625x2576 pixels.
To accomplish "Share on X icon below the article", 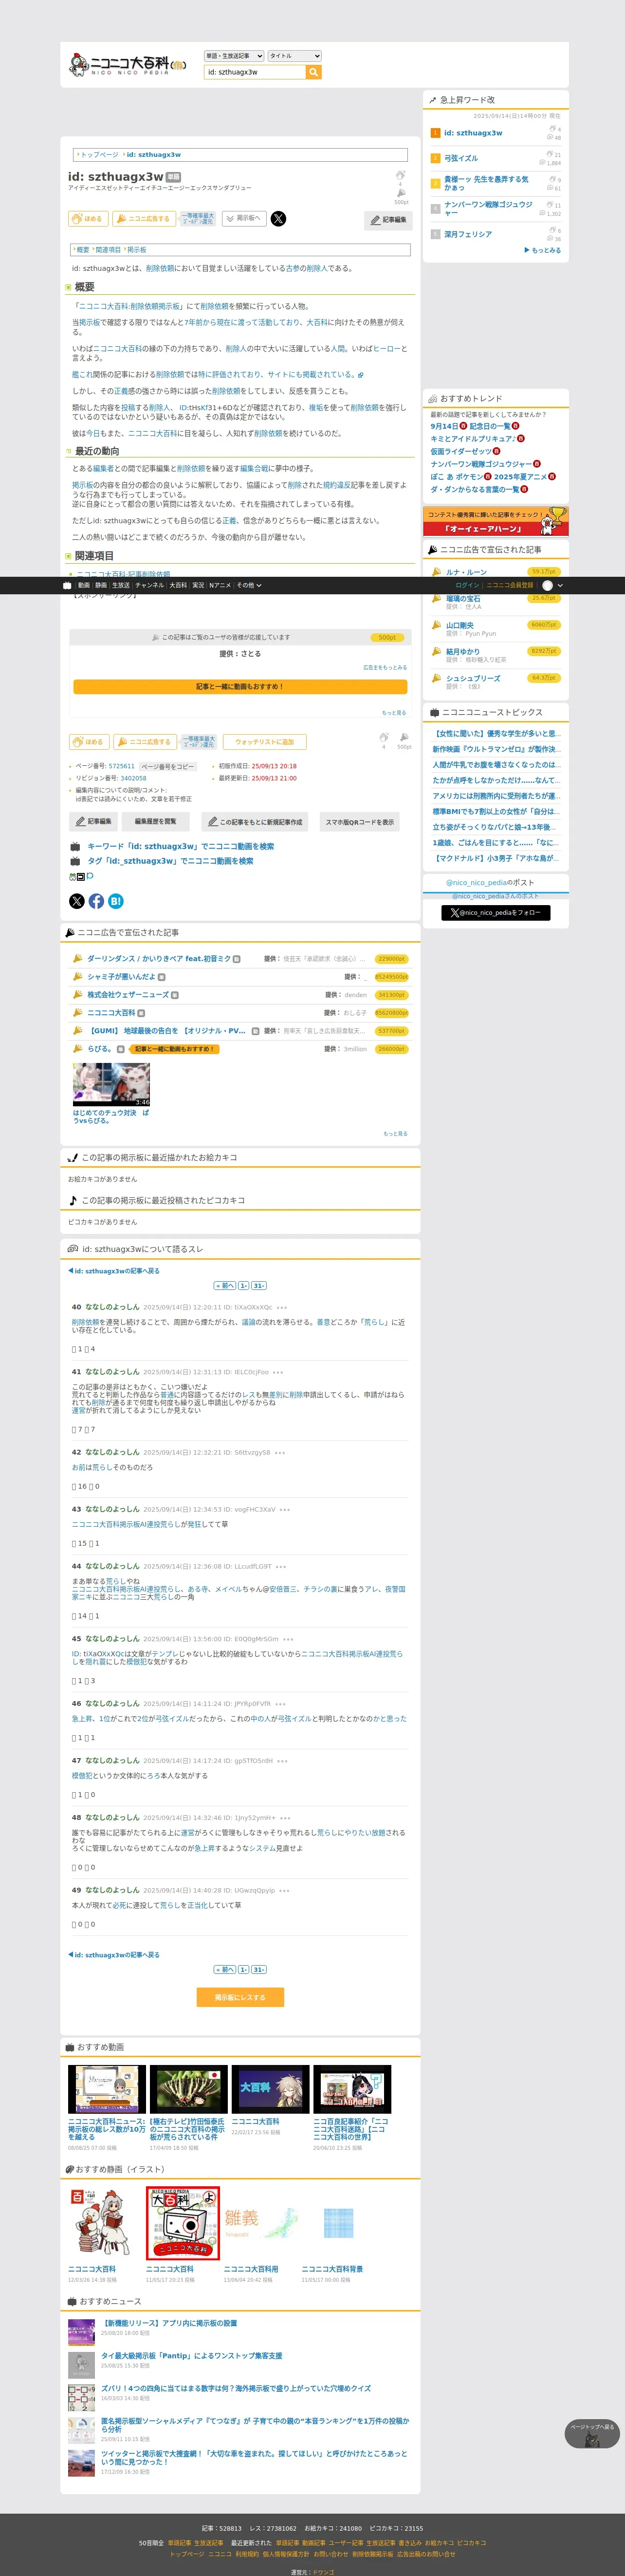I will [x=77, y=901].
